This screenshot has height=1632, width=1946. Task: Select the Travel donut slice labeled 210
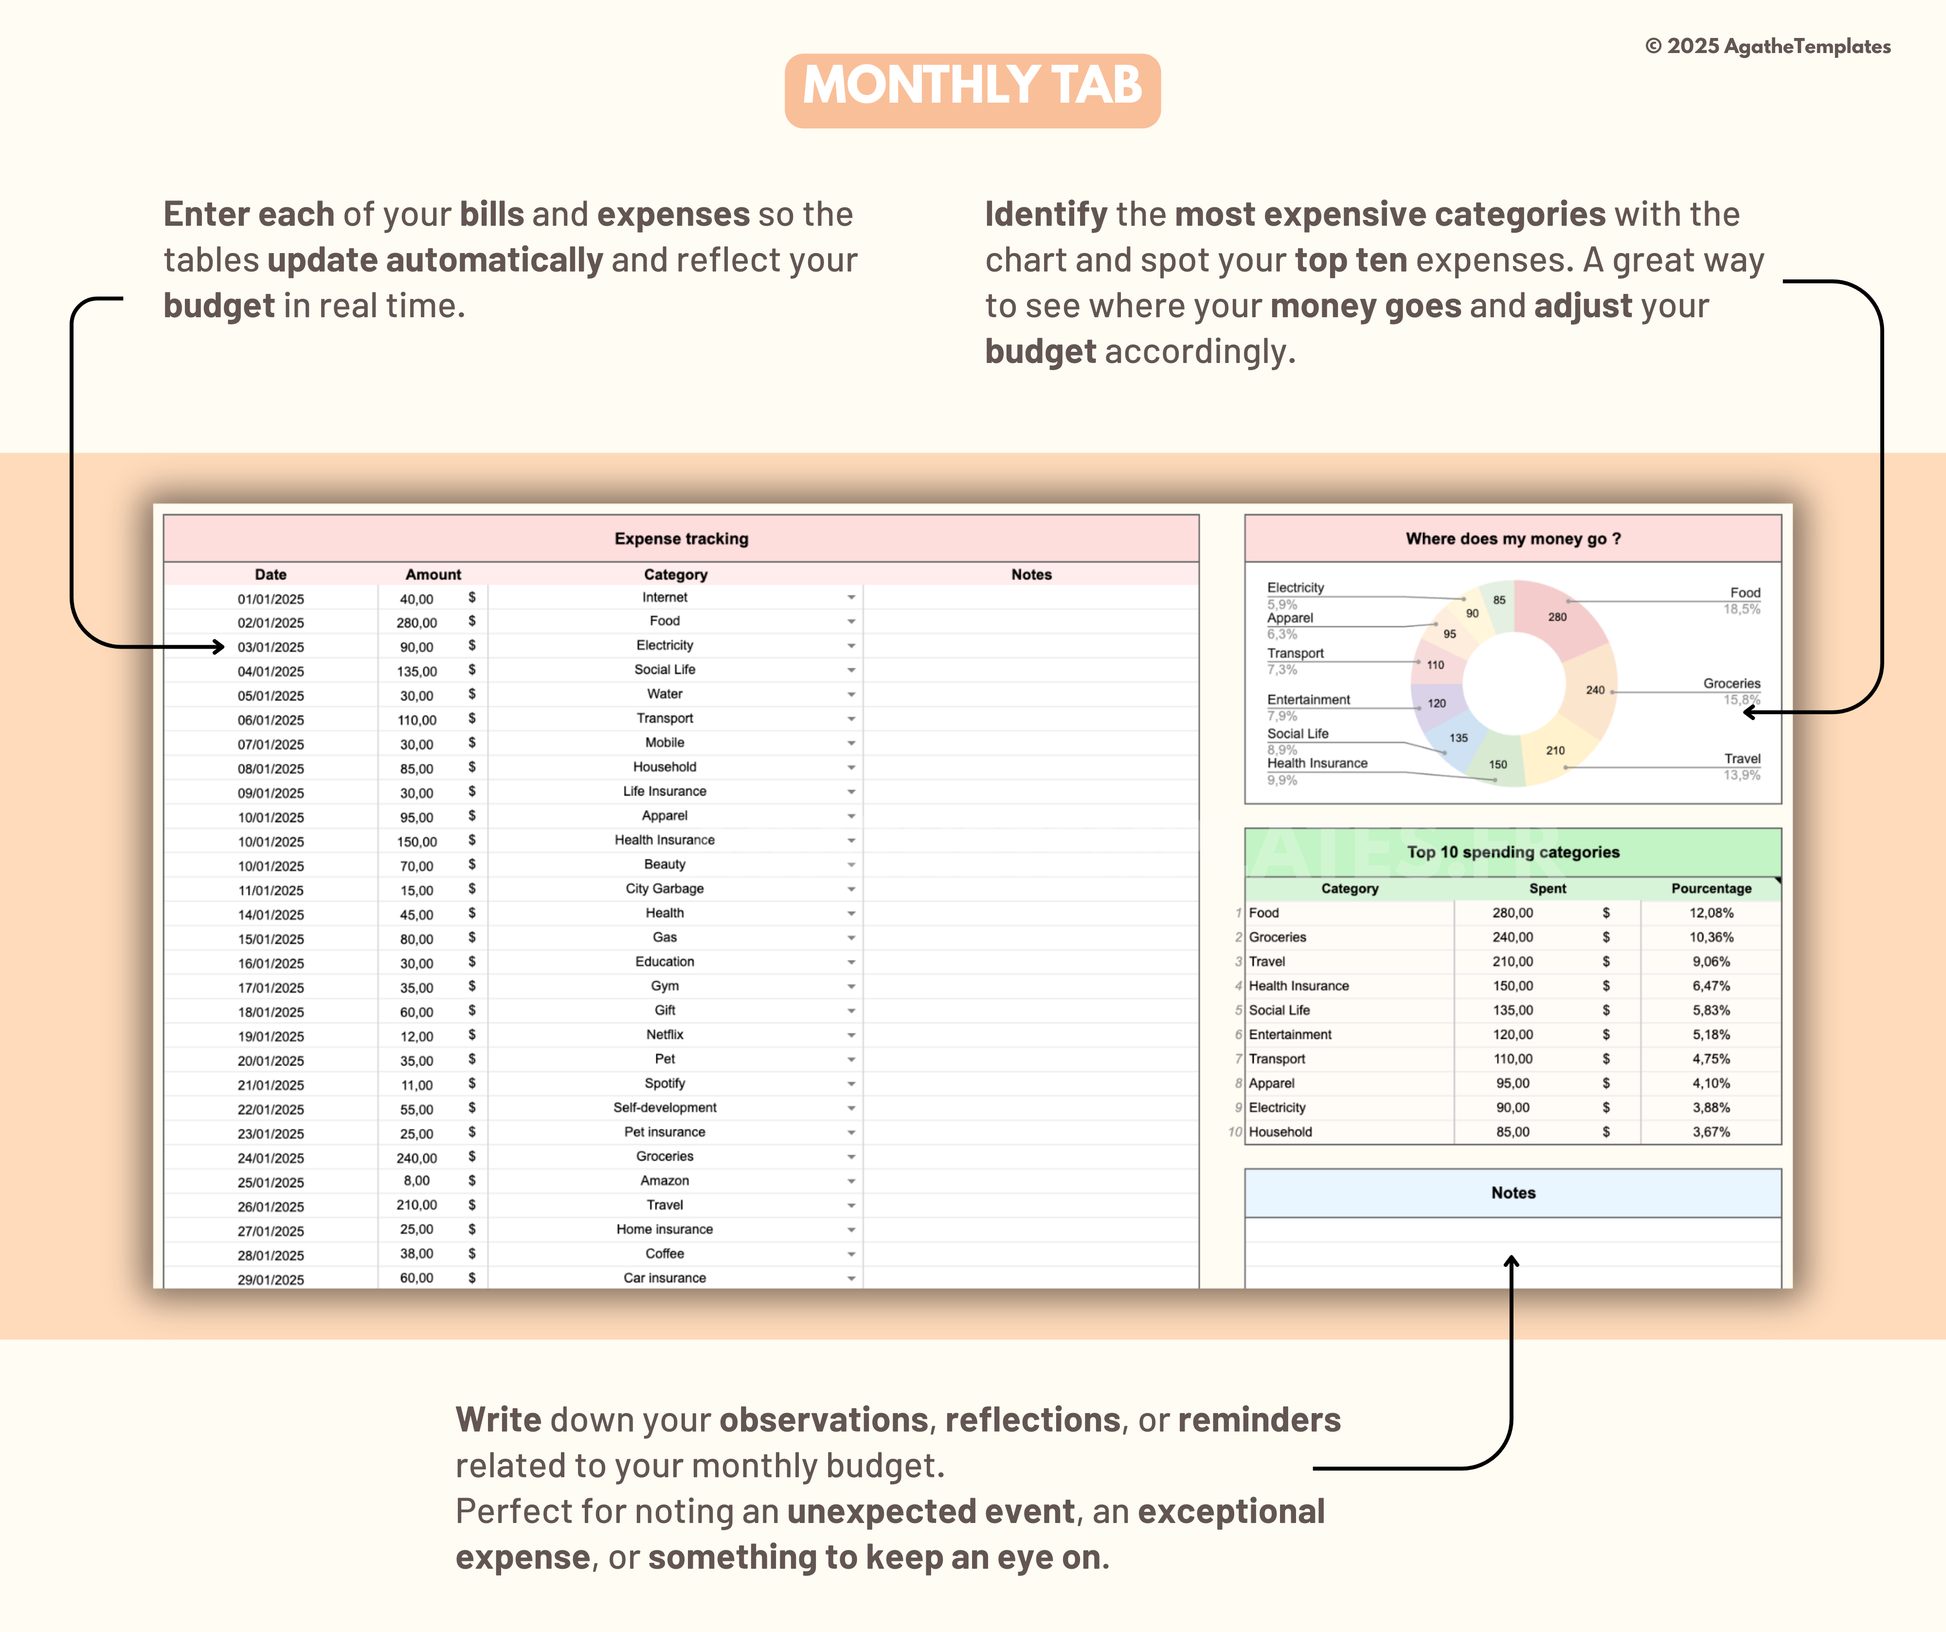pos(1553,752)
